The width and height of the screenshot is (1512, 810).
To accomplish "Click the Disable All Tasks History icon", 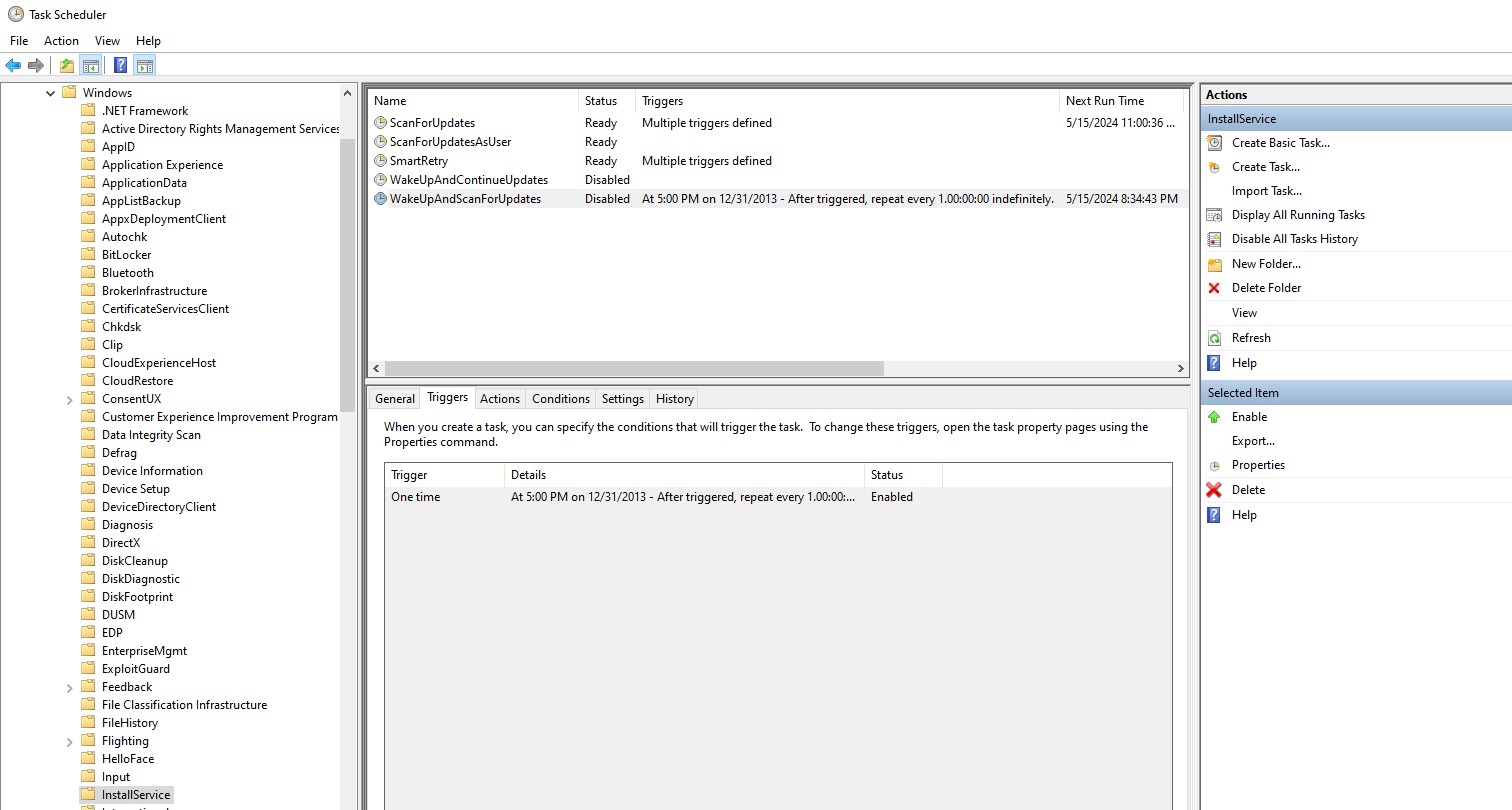I will [x=1213, y=238].
